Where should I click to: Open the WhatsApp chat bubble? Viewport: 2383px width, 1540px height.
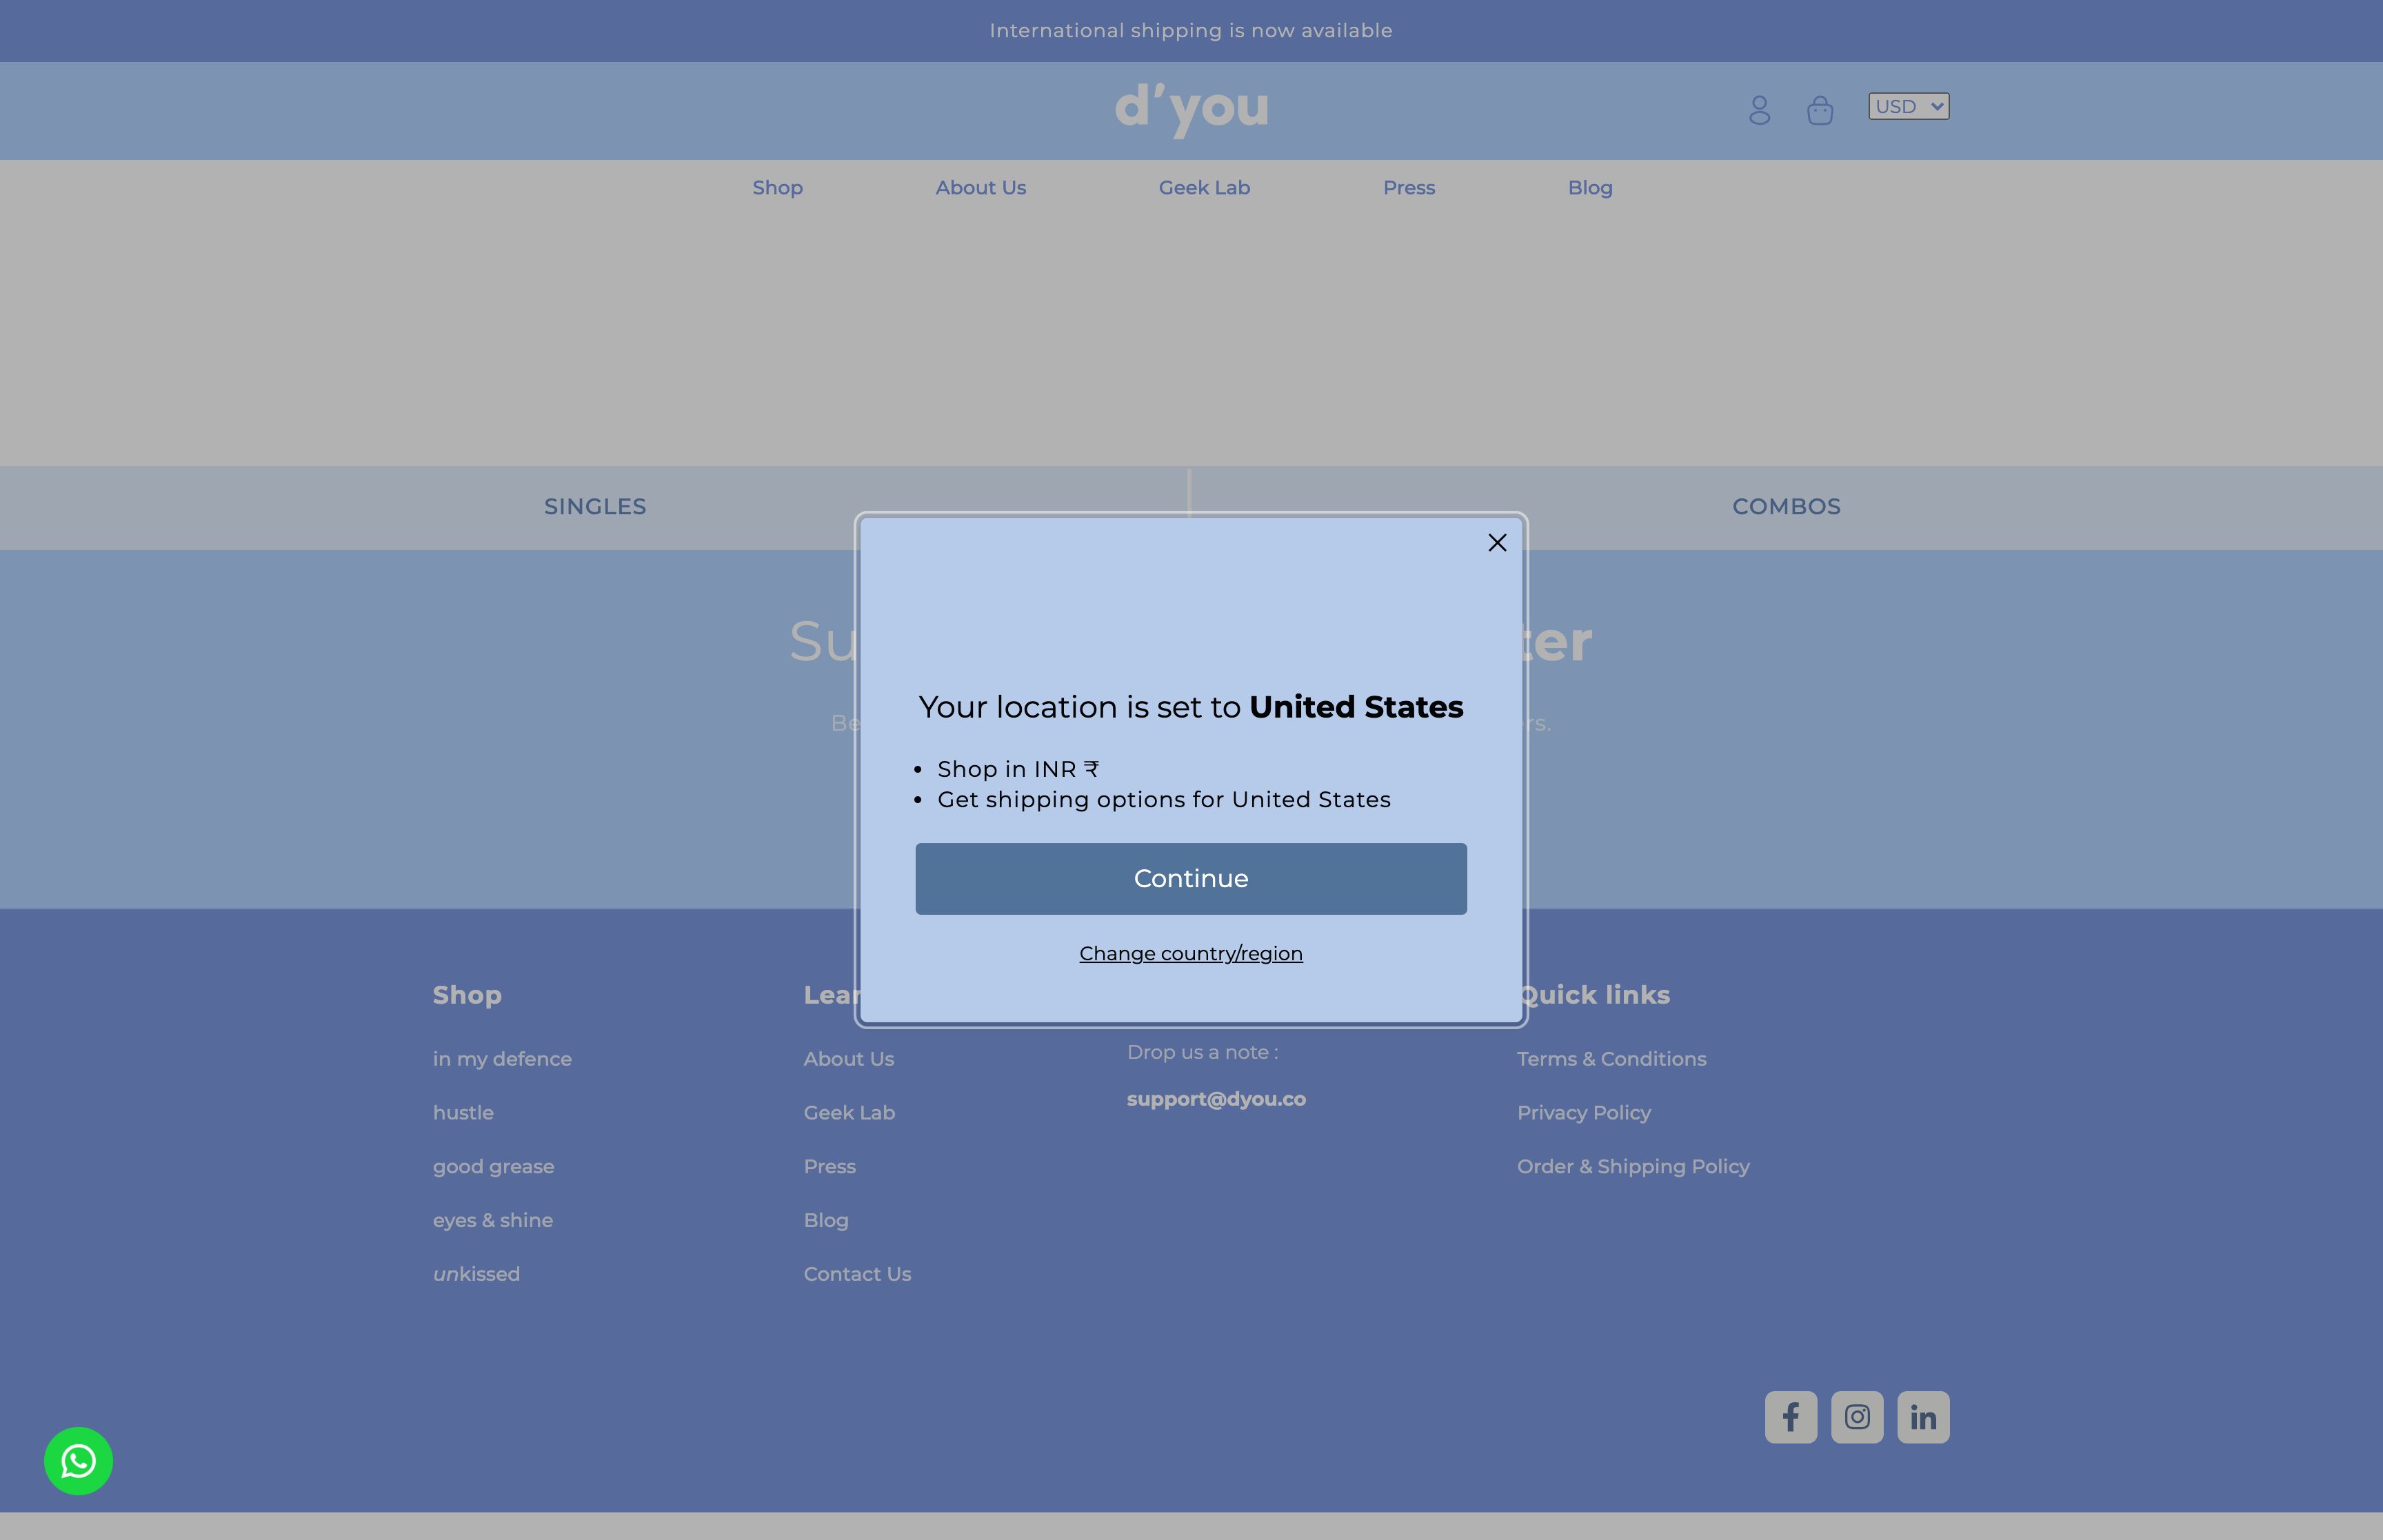pyautogui.click(x=78, y=1460)
